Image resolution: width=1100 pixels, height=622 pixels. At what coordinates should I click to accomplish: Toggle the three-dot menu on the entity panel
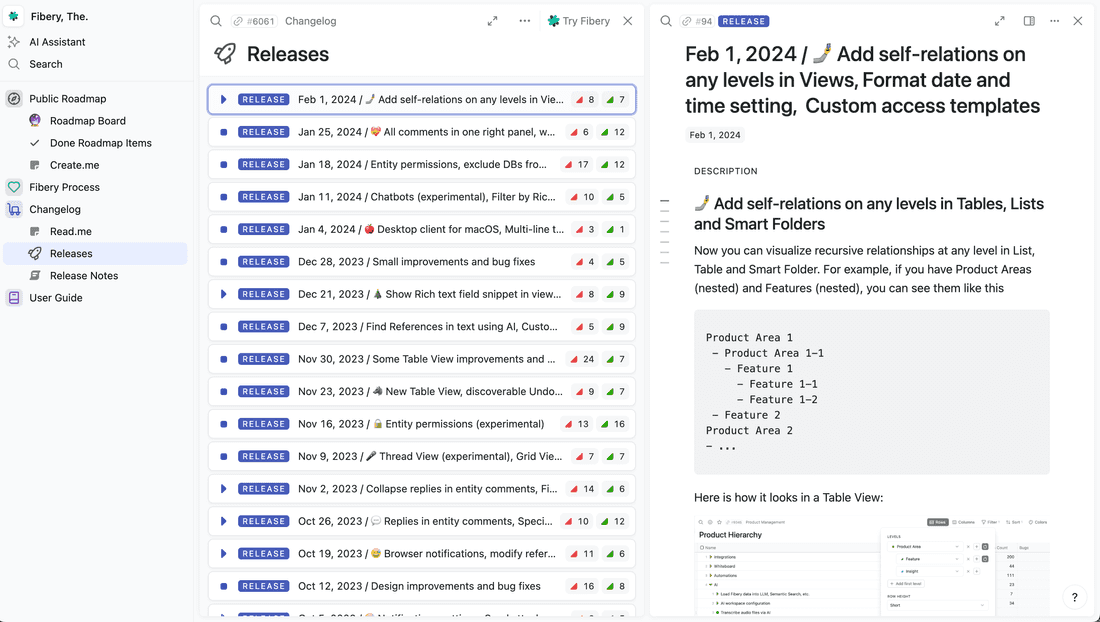(1054, 20)
